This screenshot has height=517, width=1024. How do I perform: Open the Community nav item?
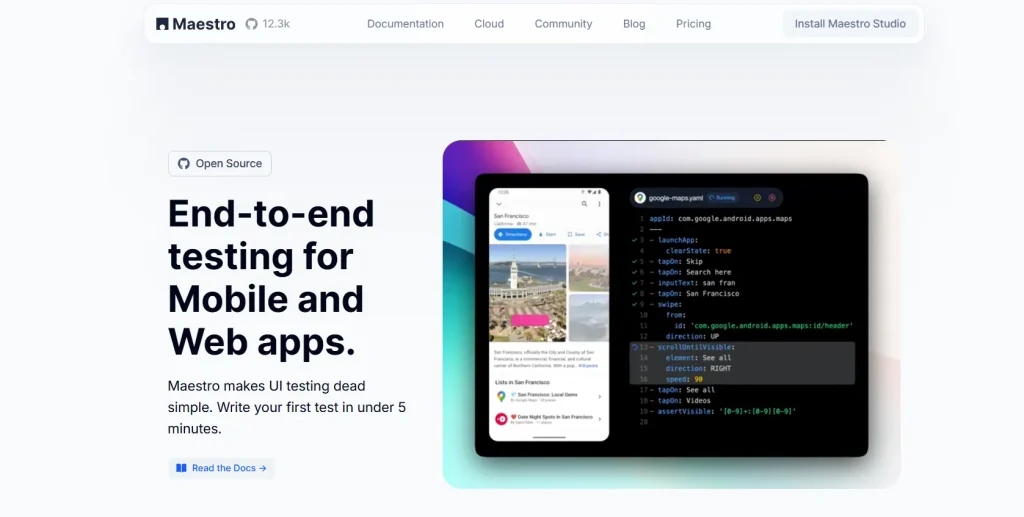(563, 24)
